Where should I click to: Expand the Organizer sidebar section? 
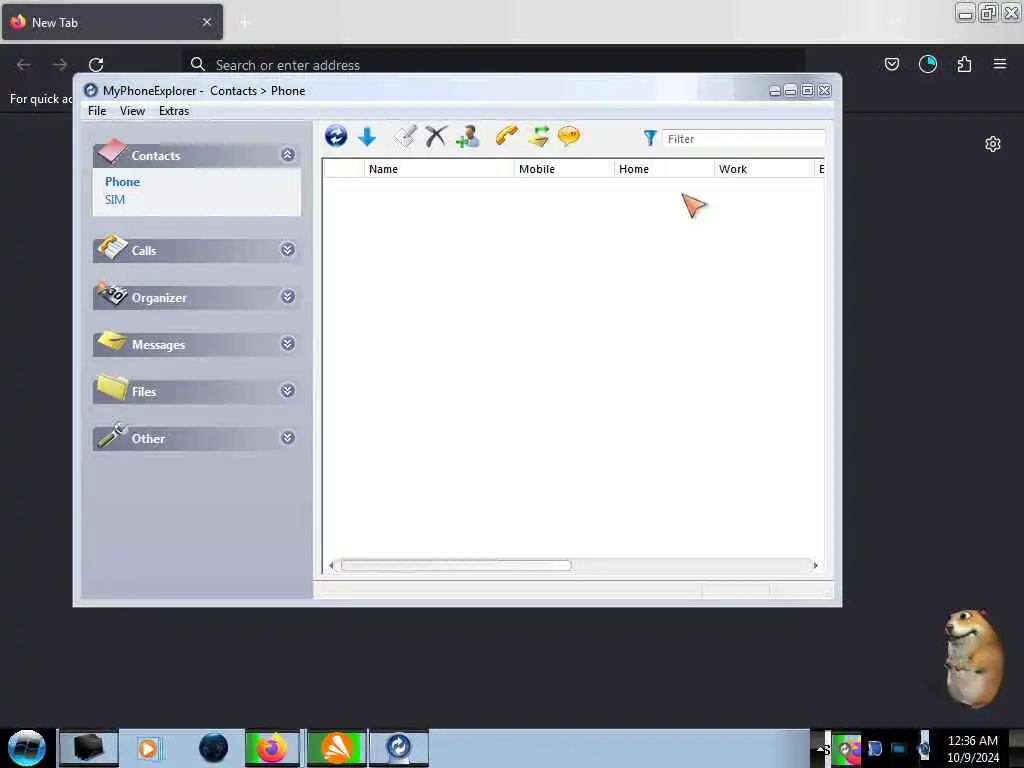pyautogui.click(x=287, y=296)
